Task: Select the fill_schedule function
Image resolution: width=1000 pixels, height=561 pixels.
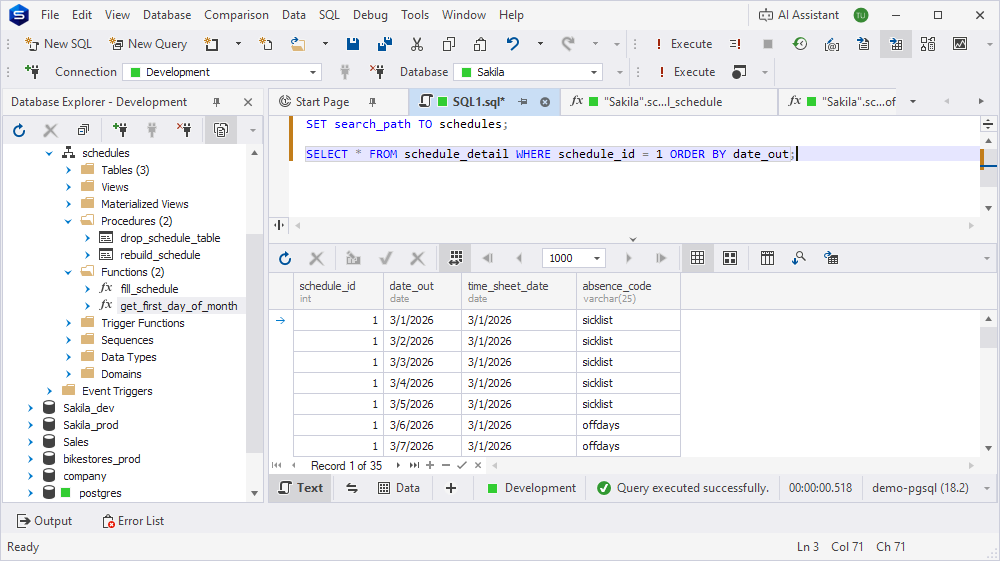Action: [x=149, y=289]
